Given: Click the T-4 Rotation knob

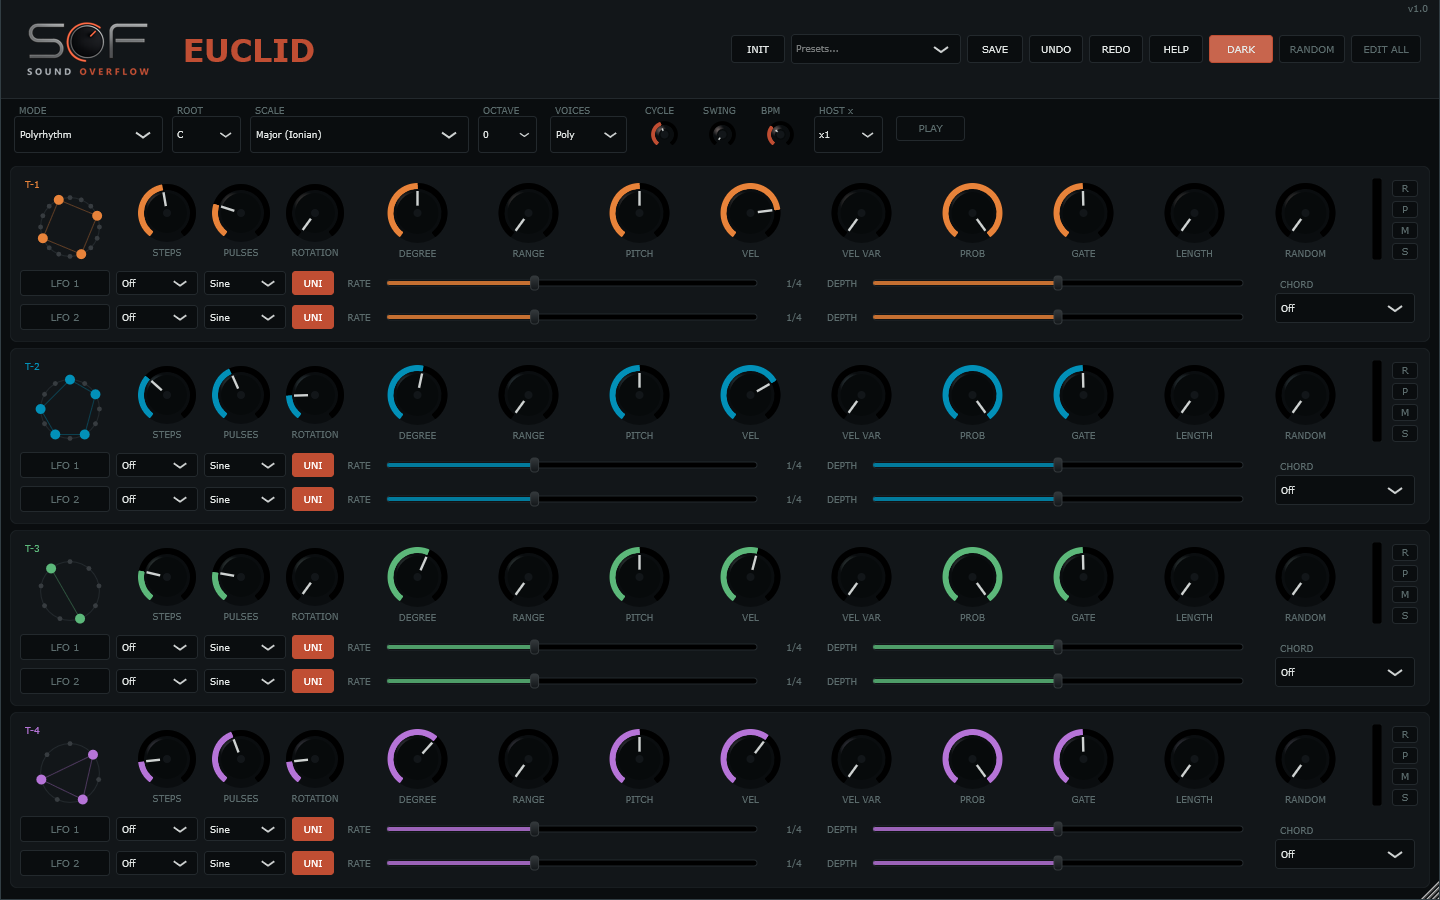Looking at the screenshot, I should click(315, 758).
